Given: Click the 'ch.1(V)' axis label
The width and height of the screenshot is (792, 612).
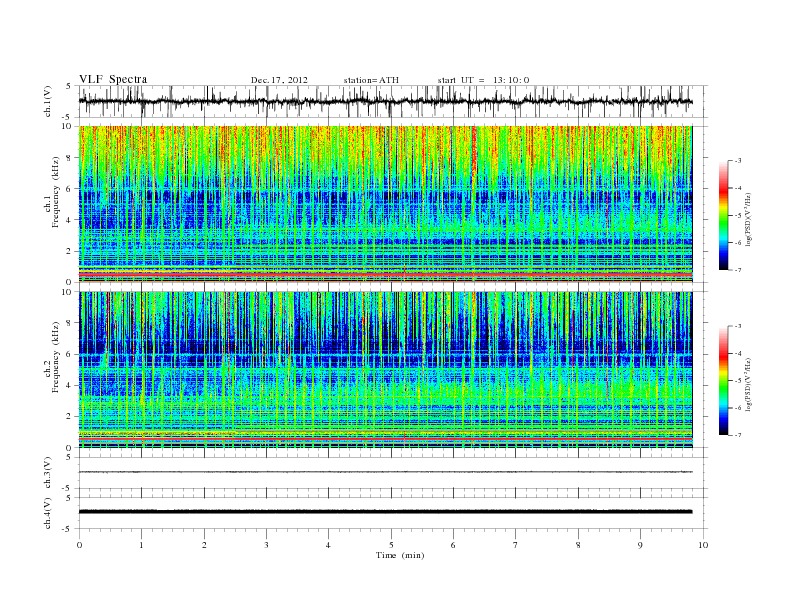Looking at the screenshot, I should click(48, 101).
